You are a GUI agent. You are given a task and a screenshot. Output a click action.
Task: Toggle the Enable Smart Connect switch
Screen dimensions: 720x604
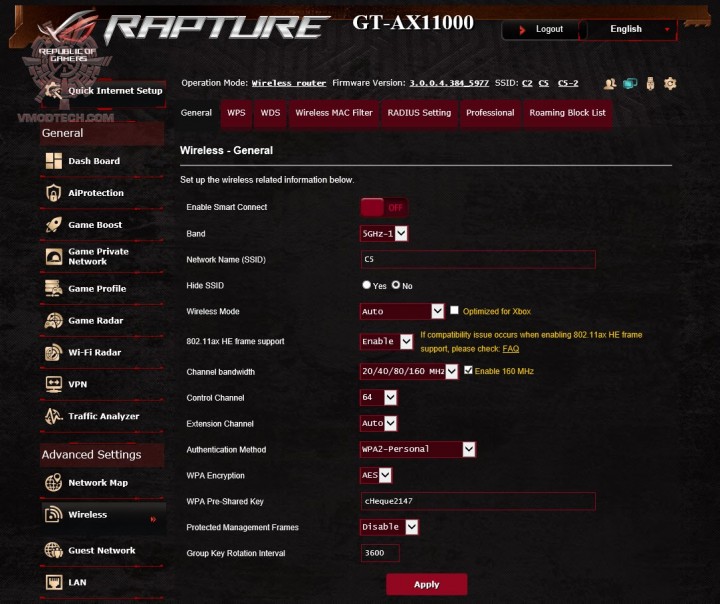click(384, 208)
